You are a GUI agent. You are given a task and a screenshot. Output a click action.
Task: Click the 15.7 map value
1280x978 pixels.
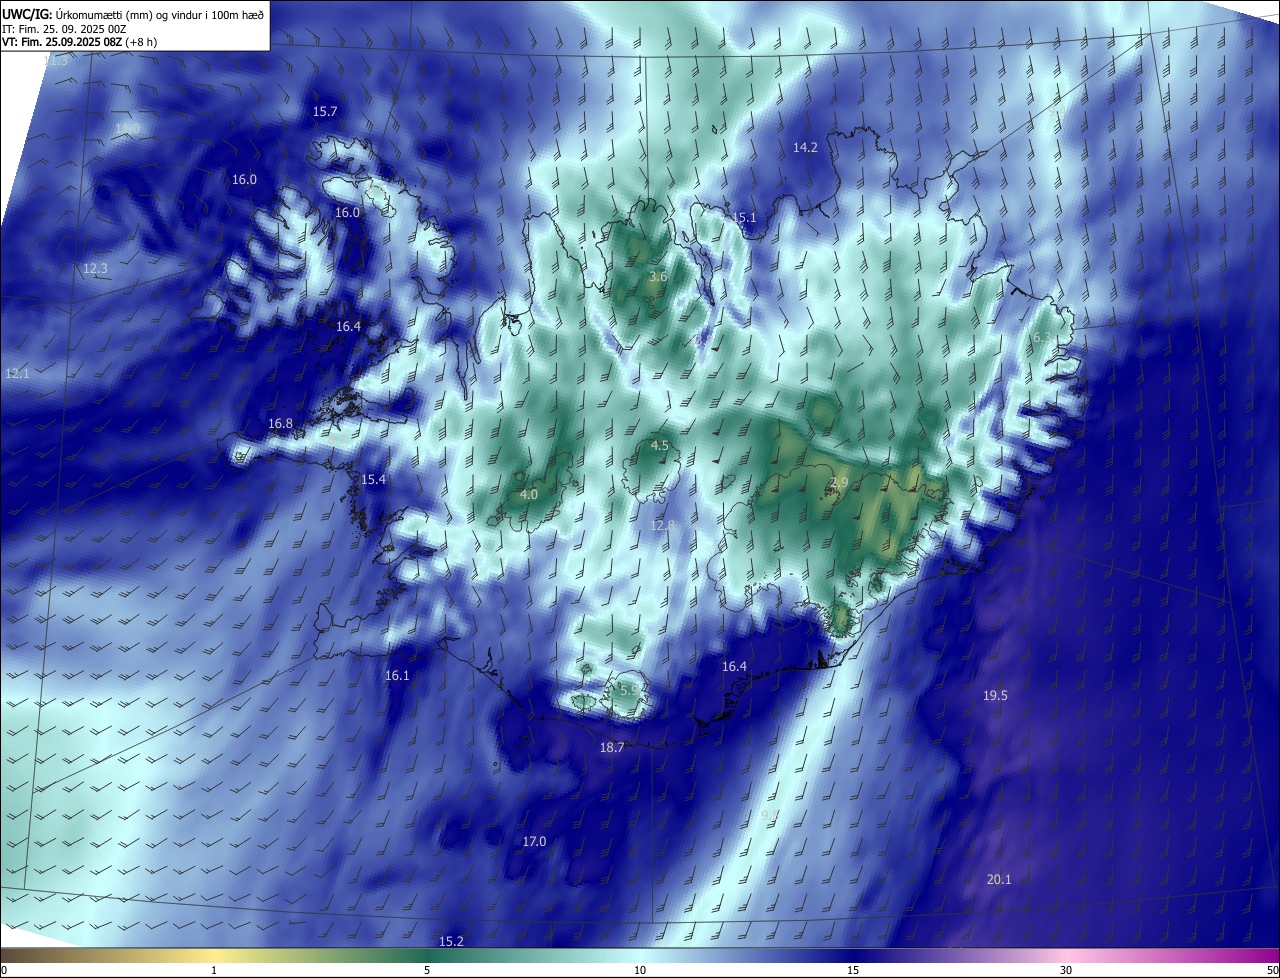[325, 112]
